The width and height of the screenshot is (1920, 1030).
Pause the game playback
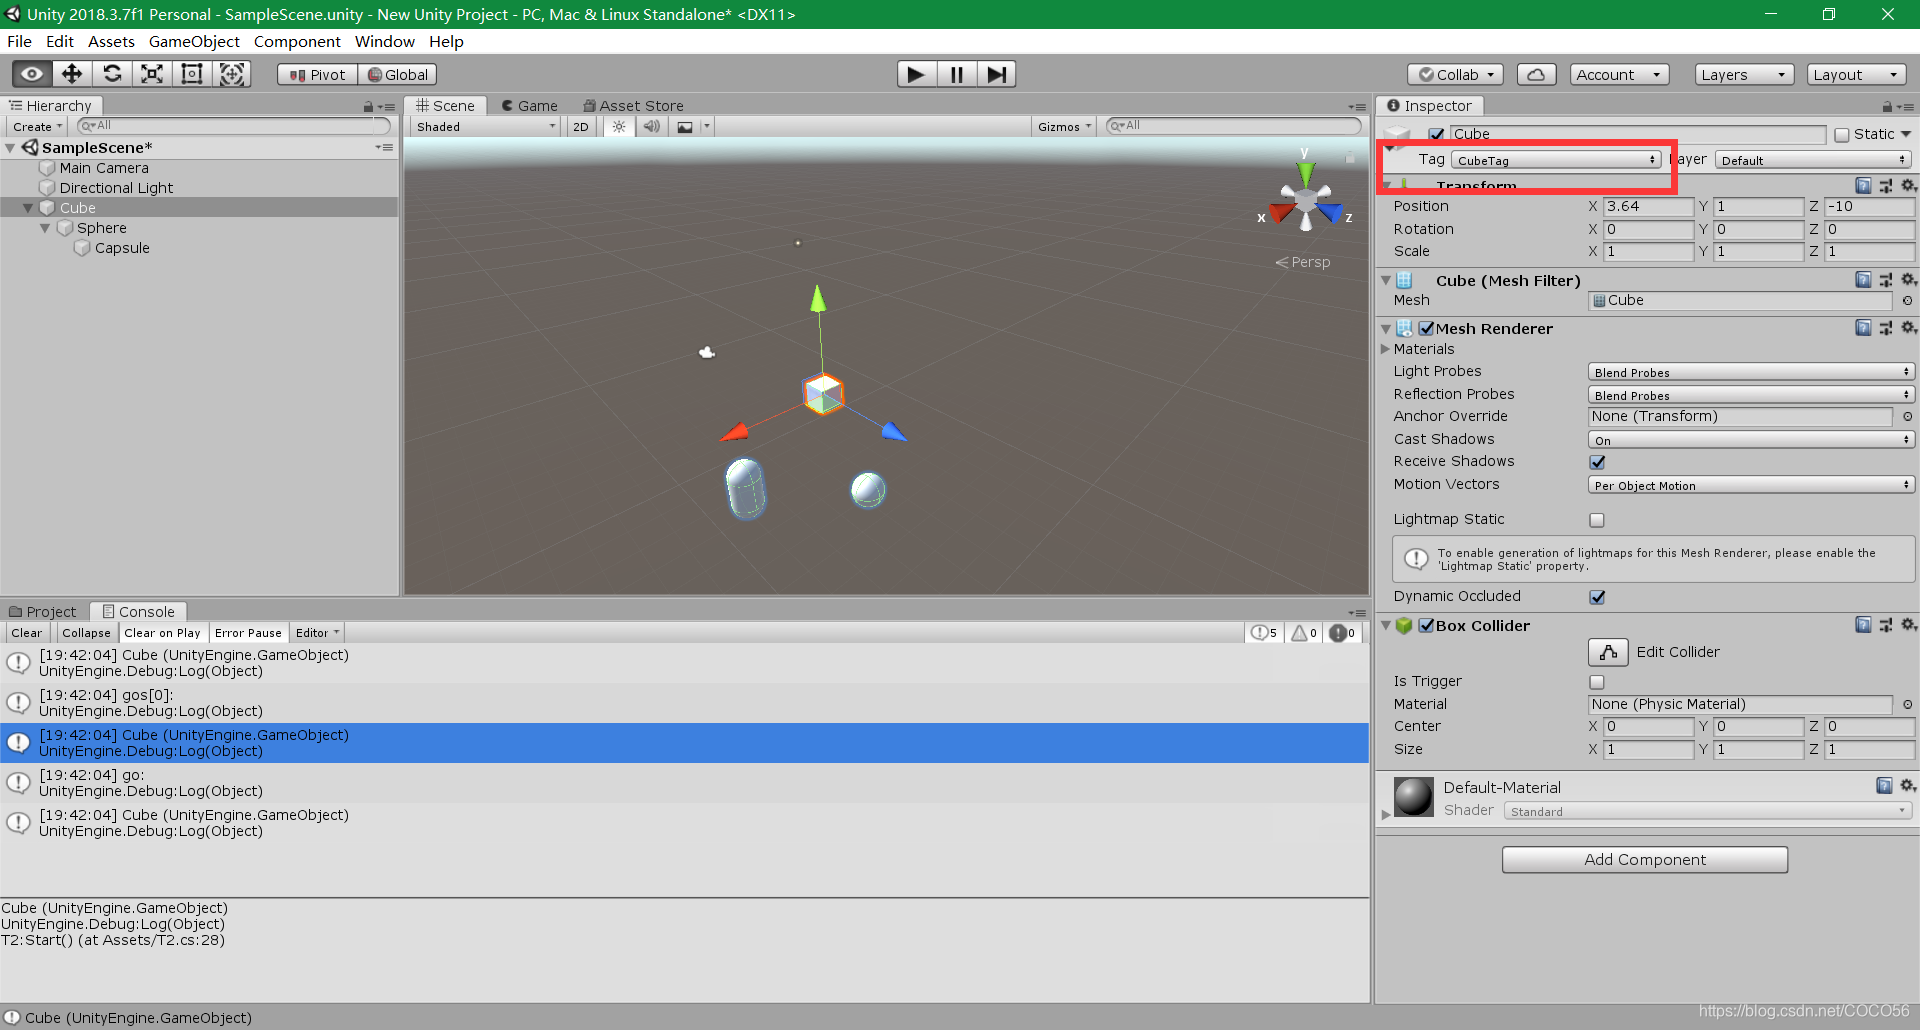tap(956, 74)
